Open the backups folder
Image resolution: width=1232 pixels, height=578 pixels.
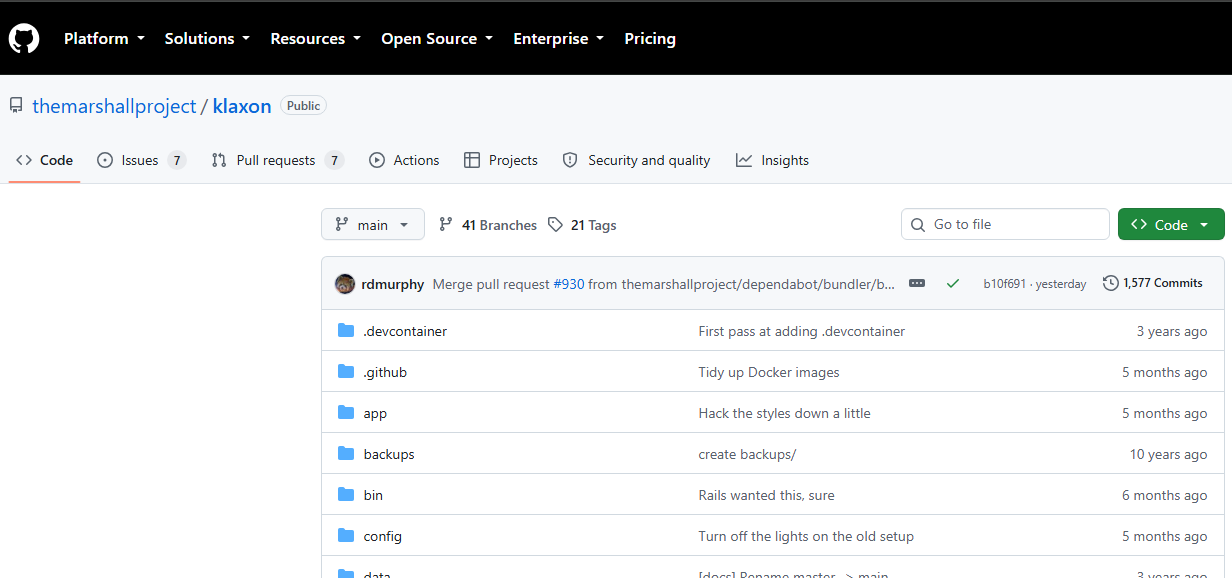click(389, 454)
